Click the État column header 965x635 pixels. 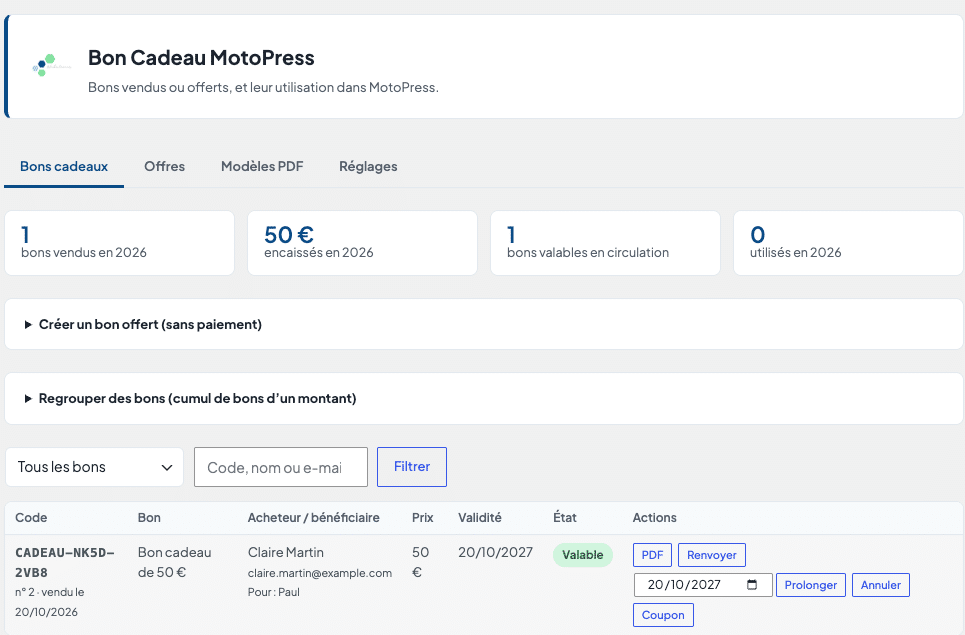565,517
